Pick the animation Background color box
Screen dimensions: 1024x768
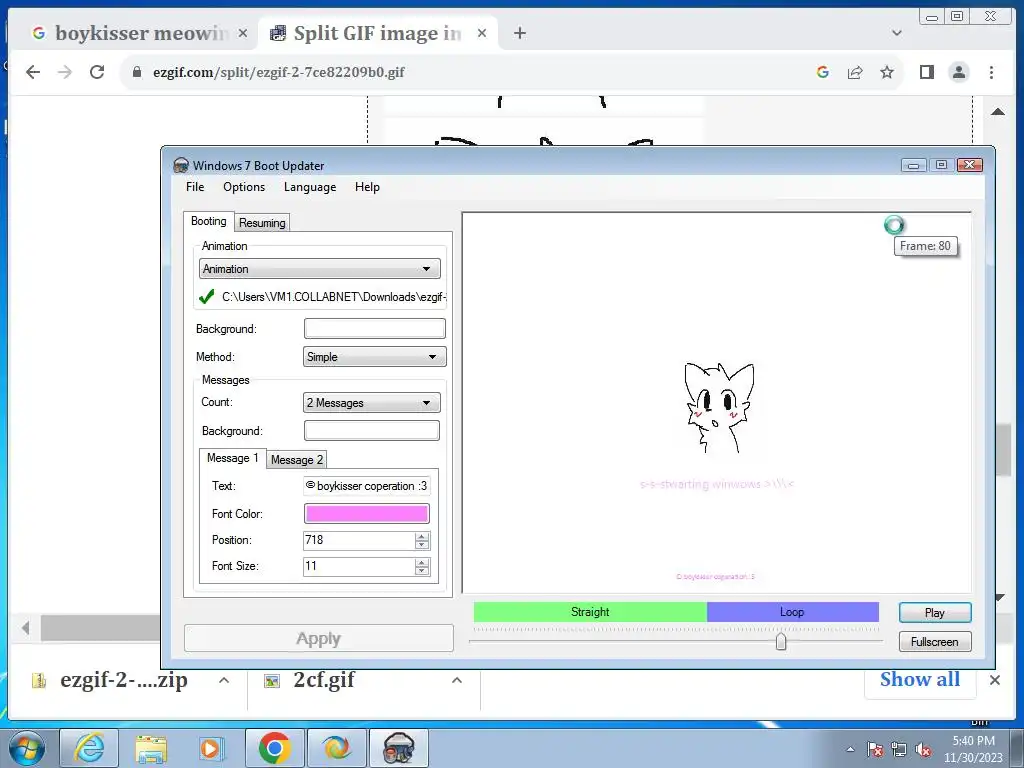375,328
